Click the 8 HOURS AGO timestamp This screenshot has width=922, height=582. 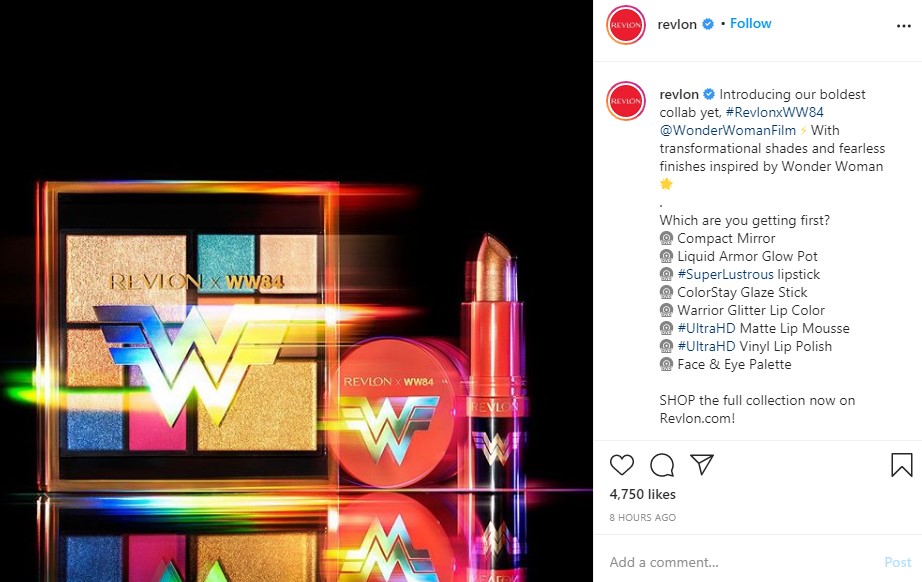[x=643, y=517]
